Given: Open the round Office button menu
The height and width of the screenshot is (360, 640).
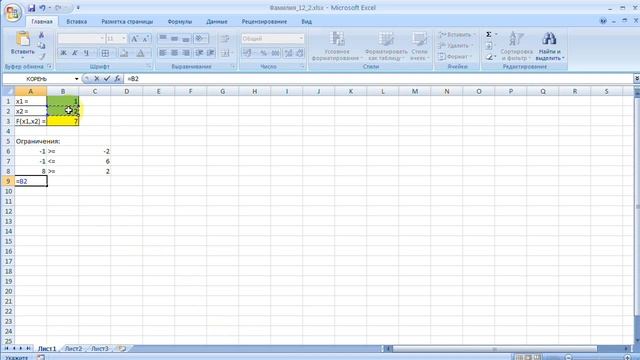Looking at the screenshot, I should click(12, 12).
